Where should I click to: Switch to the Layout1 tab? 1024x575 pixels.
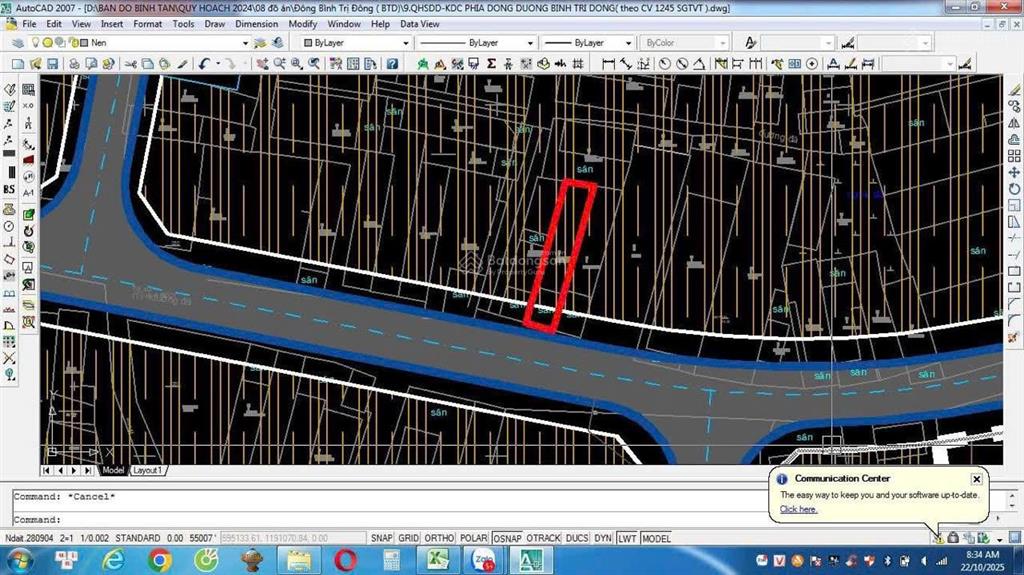(x=148, y=470)
